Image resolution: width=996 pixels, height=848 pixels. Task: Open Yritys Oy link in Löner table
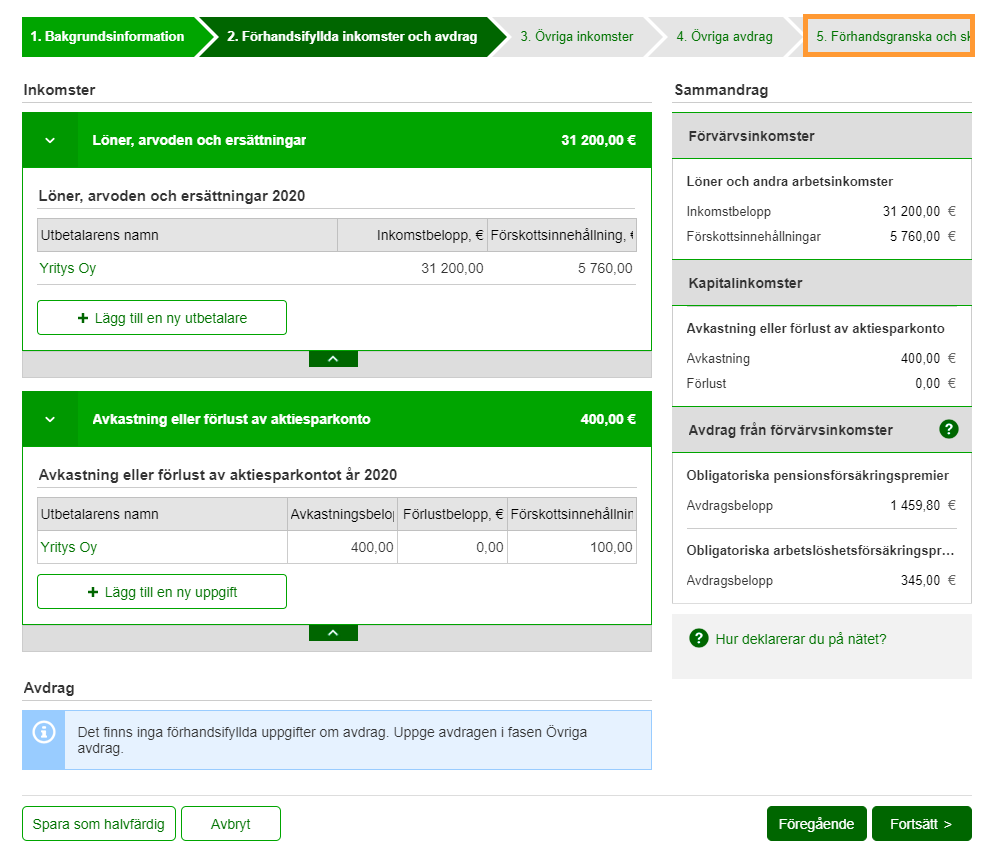pyautogui.click(x=68, y=268)
